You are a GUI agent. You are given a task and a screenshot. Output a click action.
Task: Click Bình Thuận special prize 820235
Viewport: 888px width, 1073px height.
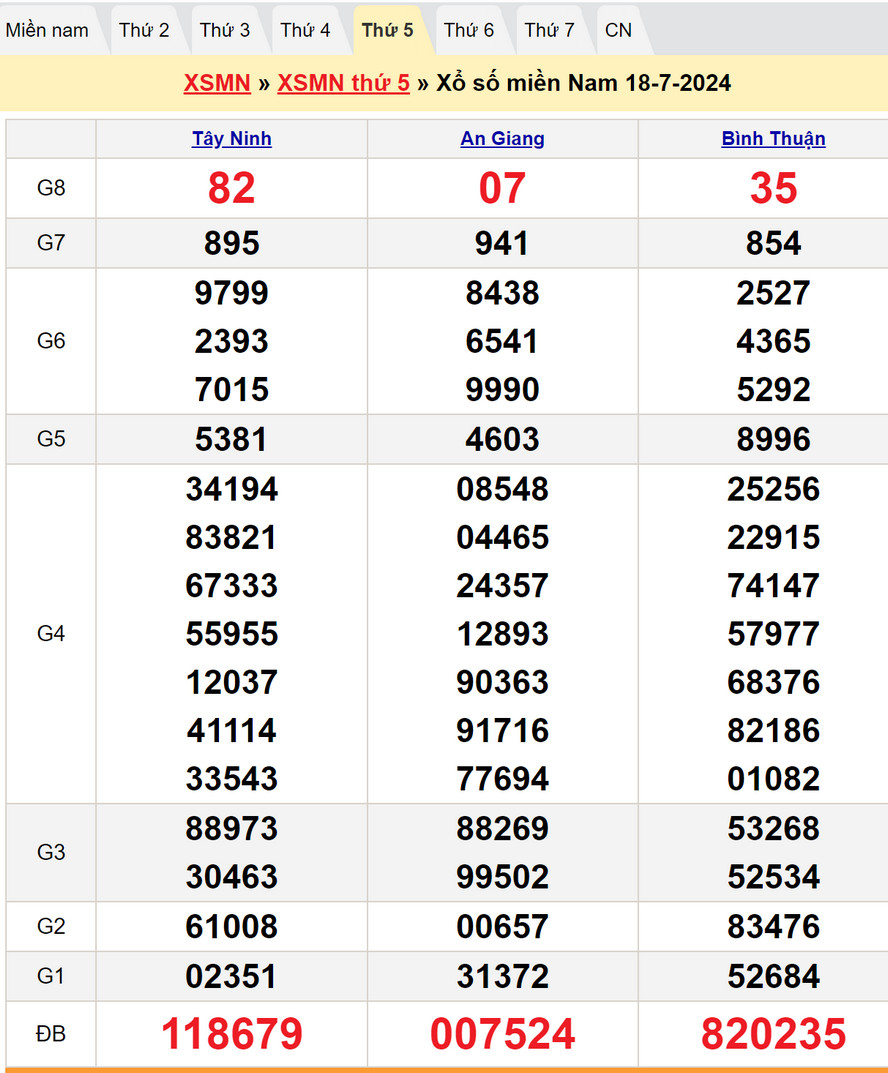point(773,1034)
